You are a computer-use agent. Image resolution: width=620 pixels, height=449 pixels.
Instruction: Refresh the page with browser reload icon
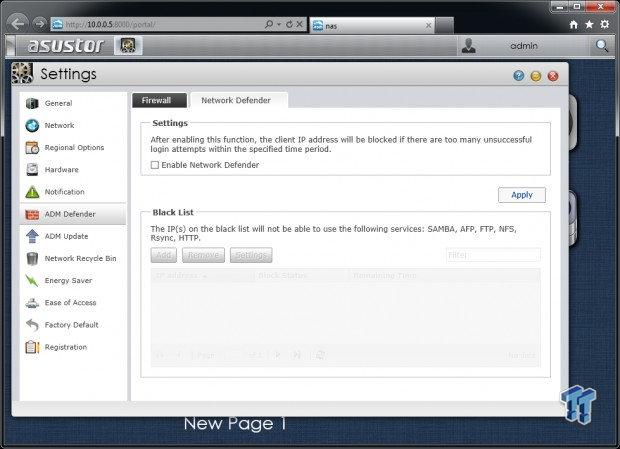(x=289, y=24)
